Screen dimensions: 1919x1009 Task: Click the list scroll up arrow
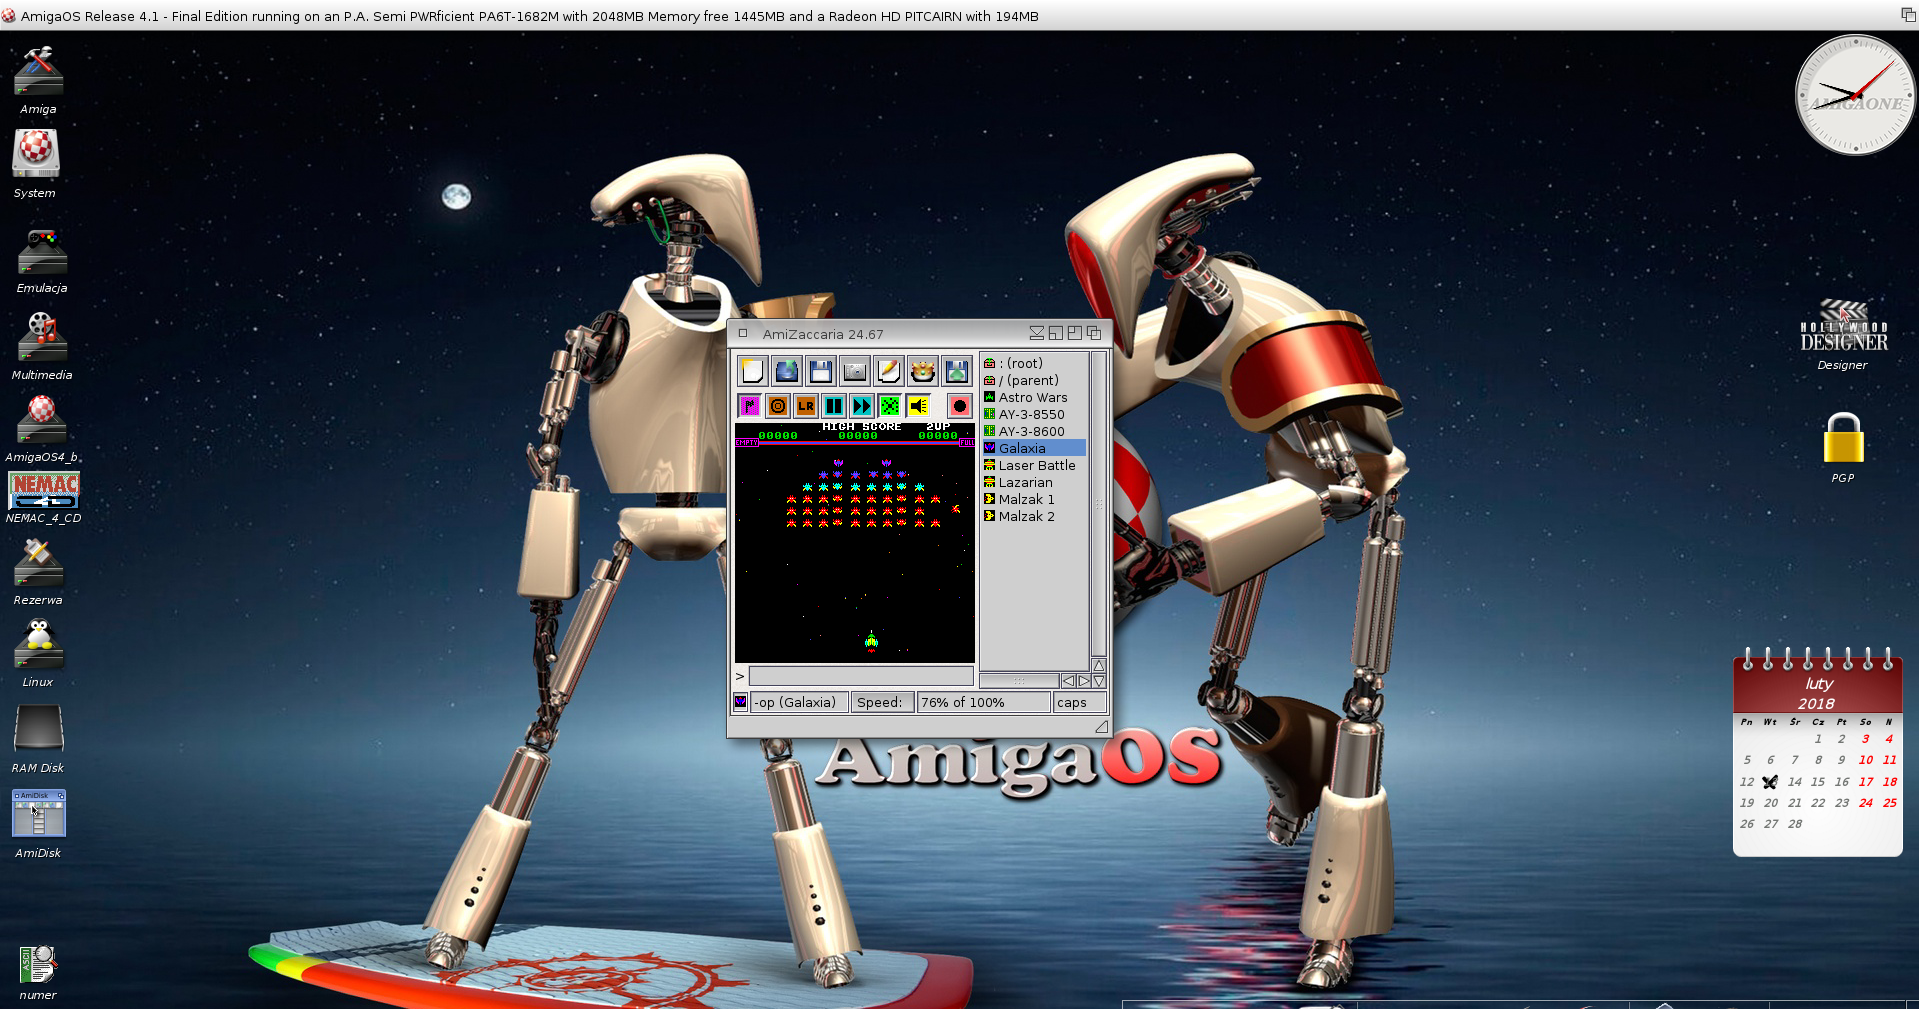click(1099, 666)
